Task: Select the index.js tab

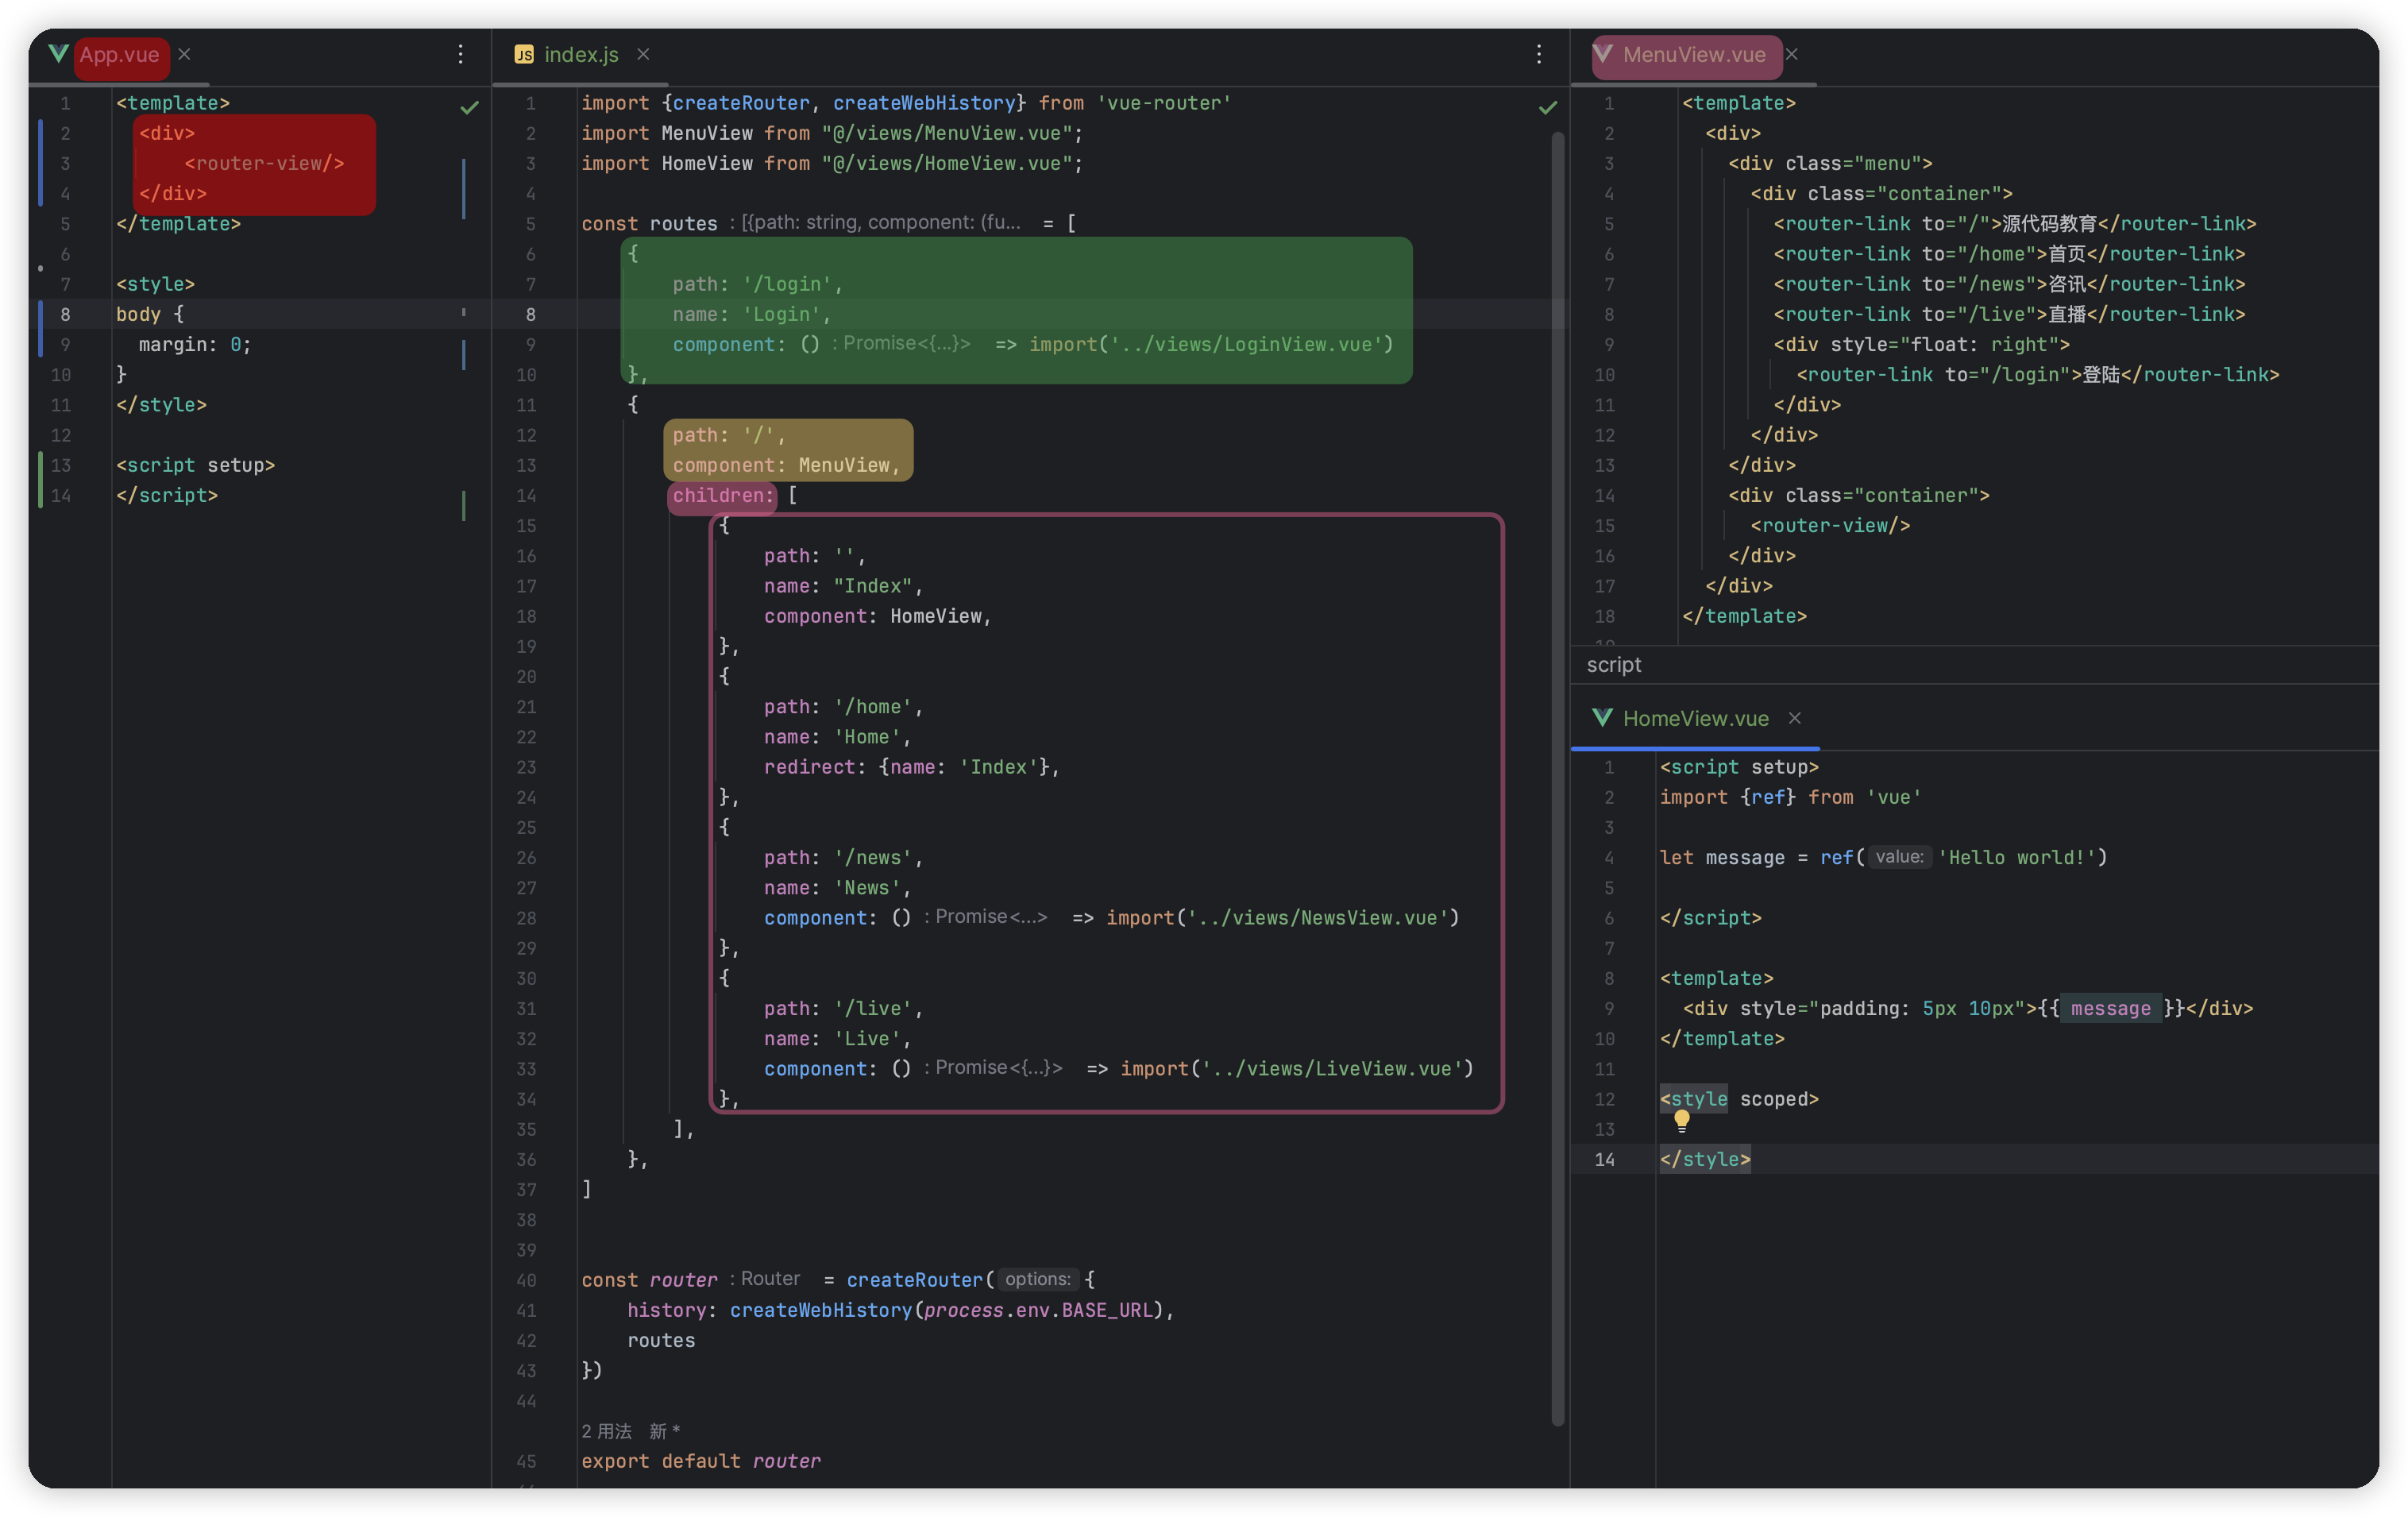Action: (x=581, y=55)
